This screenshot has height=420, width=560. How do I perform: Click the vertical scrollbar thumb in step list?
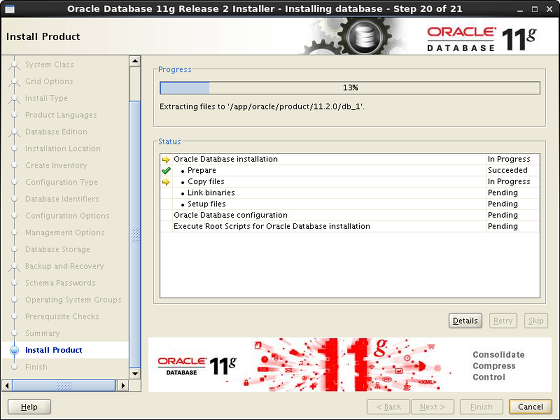(x=135, y=234)
